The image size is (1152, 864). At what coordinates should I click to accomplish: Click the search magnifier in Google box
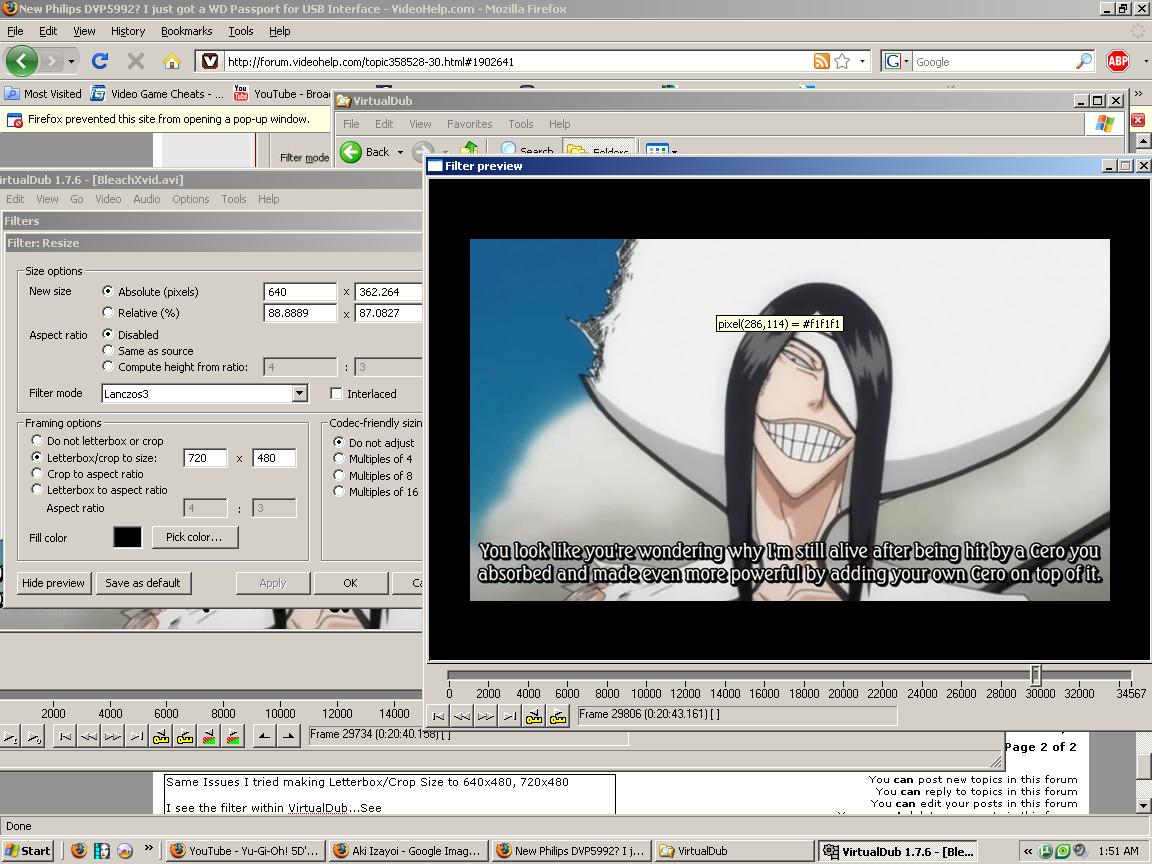pos(1084,61)
